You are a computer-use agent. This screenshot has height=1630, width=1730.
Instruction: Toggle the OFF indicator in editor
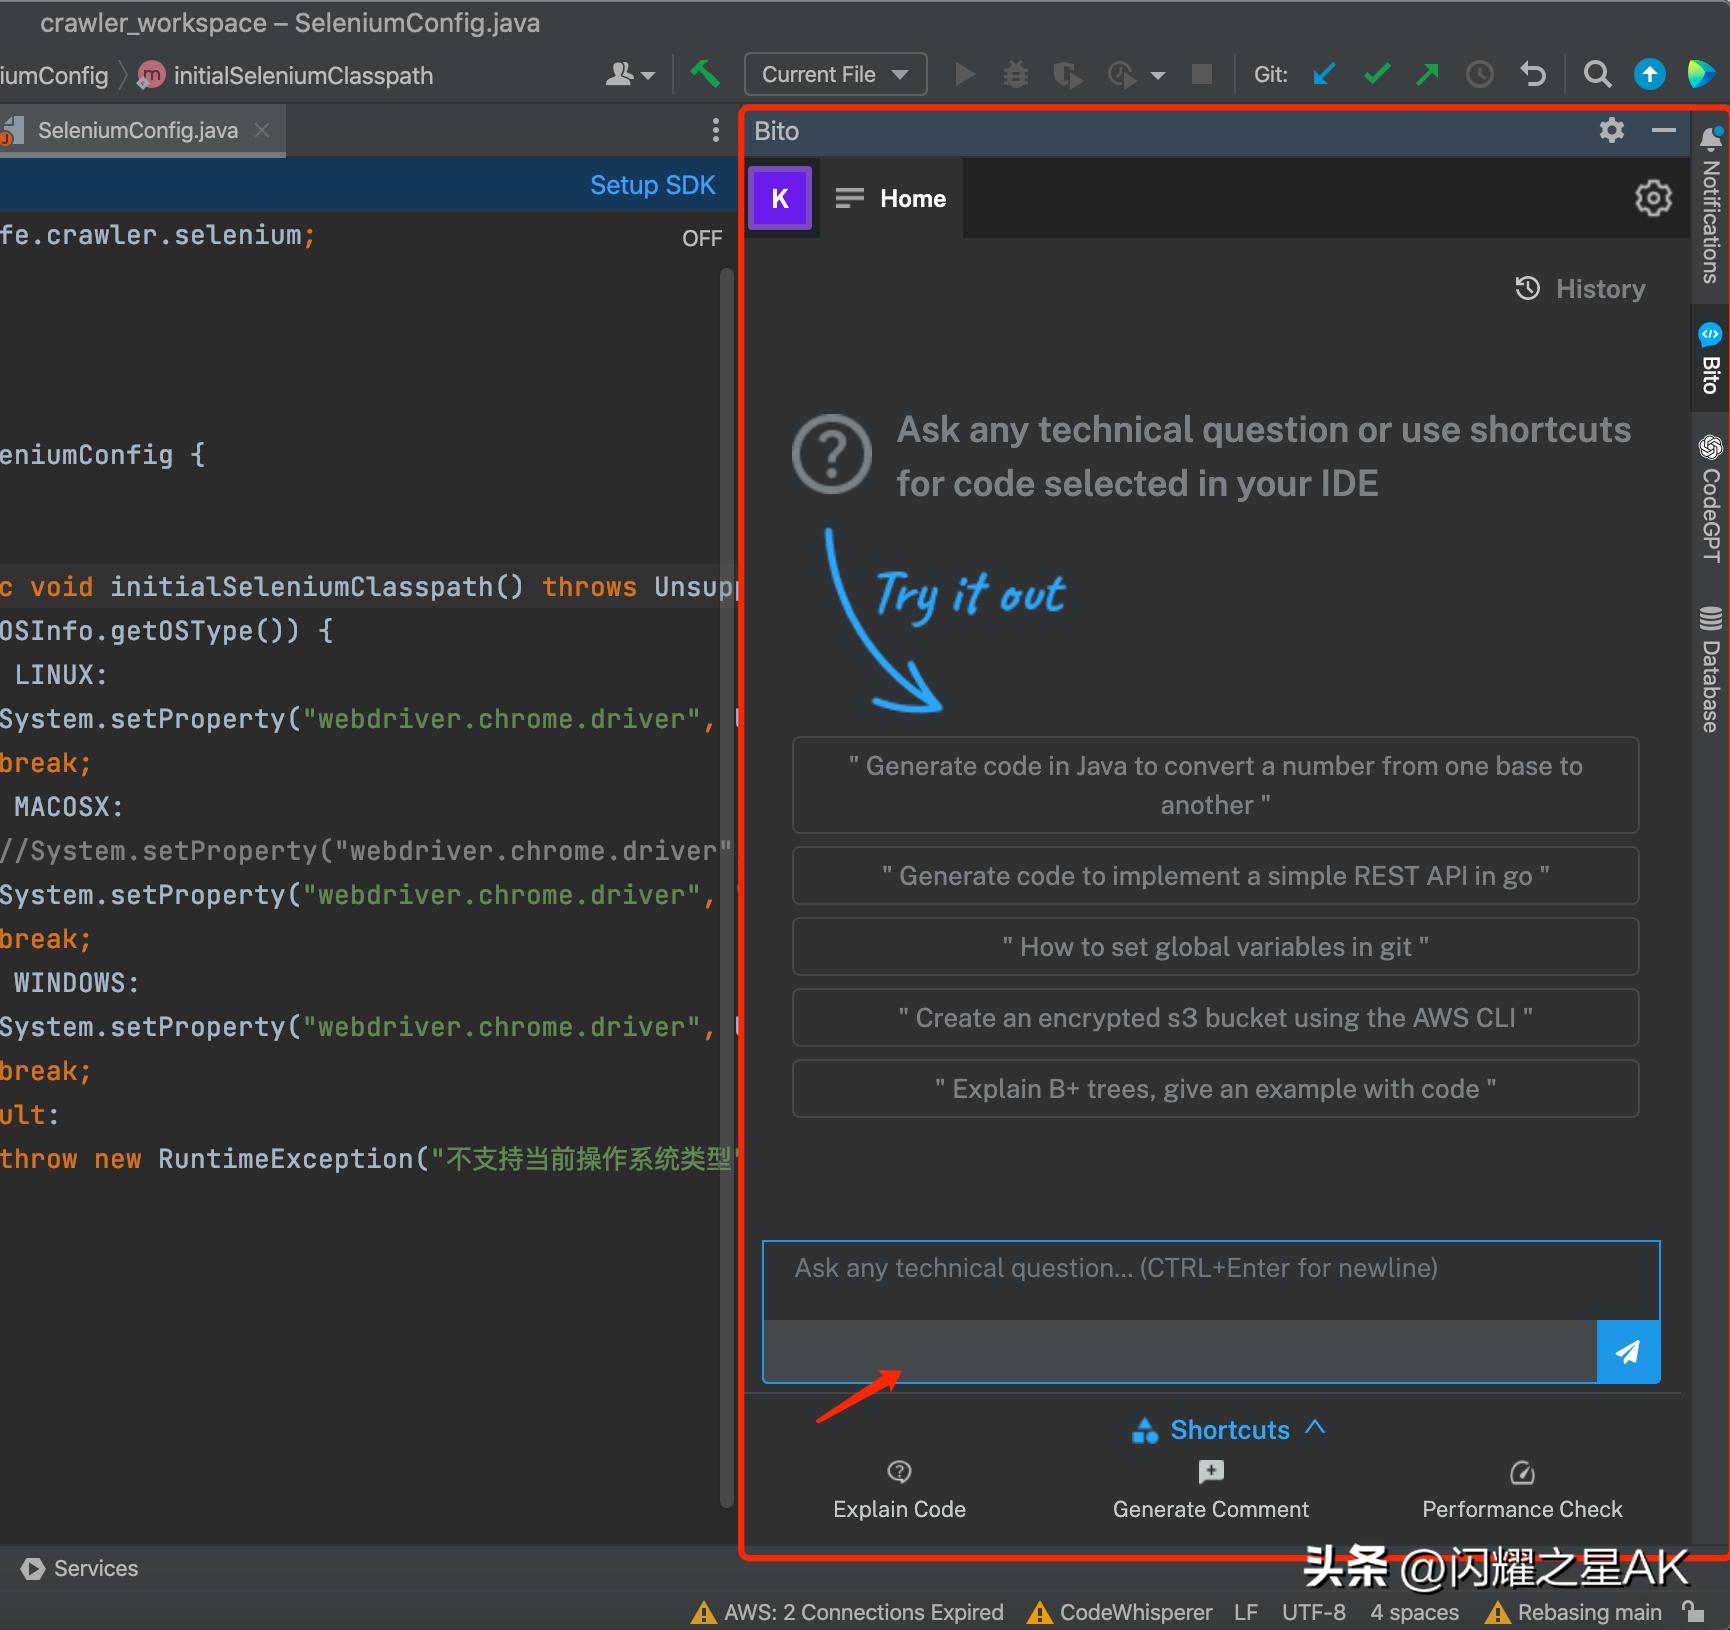coord(701,238)
